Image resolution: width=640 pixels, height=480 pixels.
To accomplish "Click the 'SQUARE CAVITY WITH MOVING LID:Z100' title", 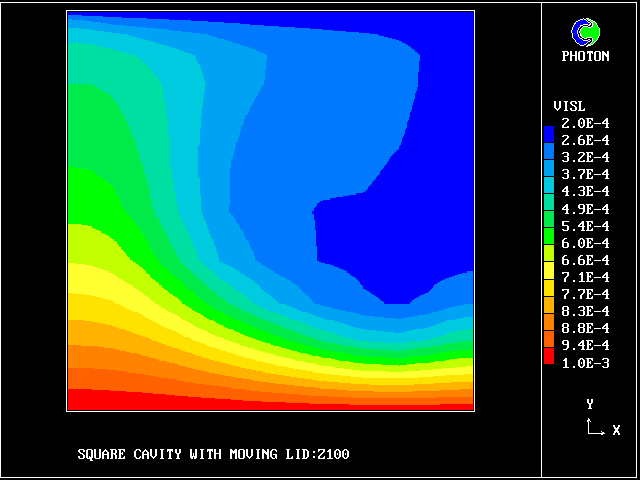I will pos(213,455).
